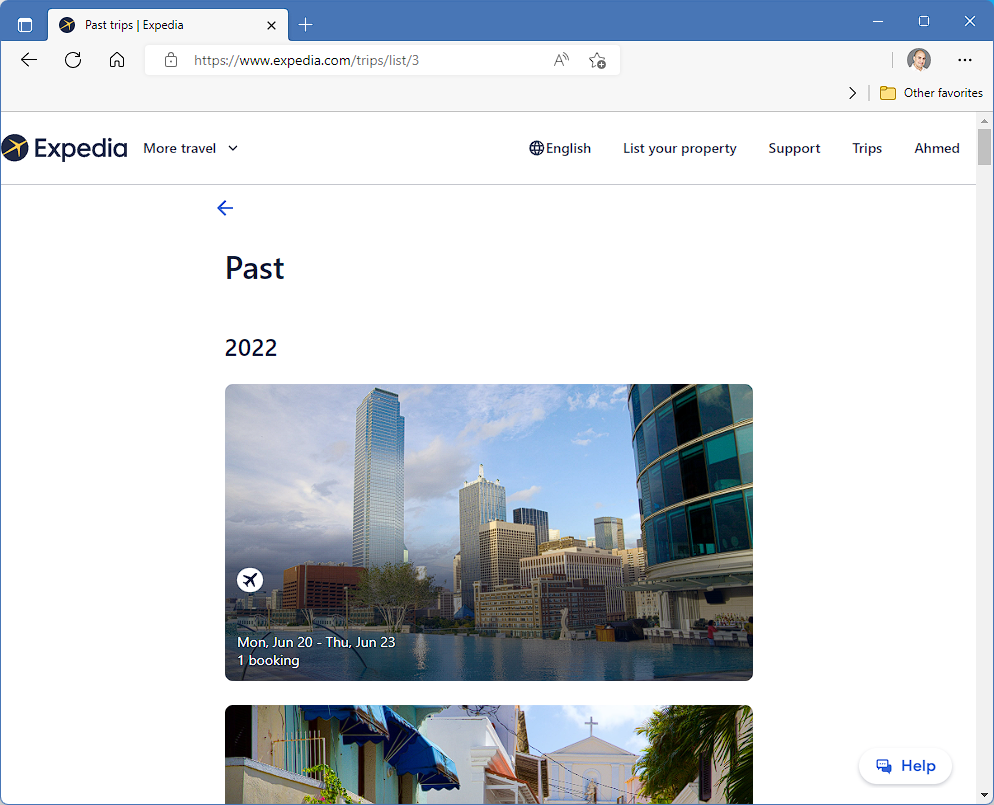Open the Read aloud icon in address bar

[561, 60]
